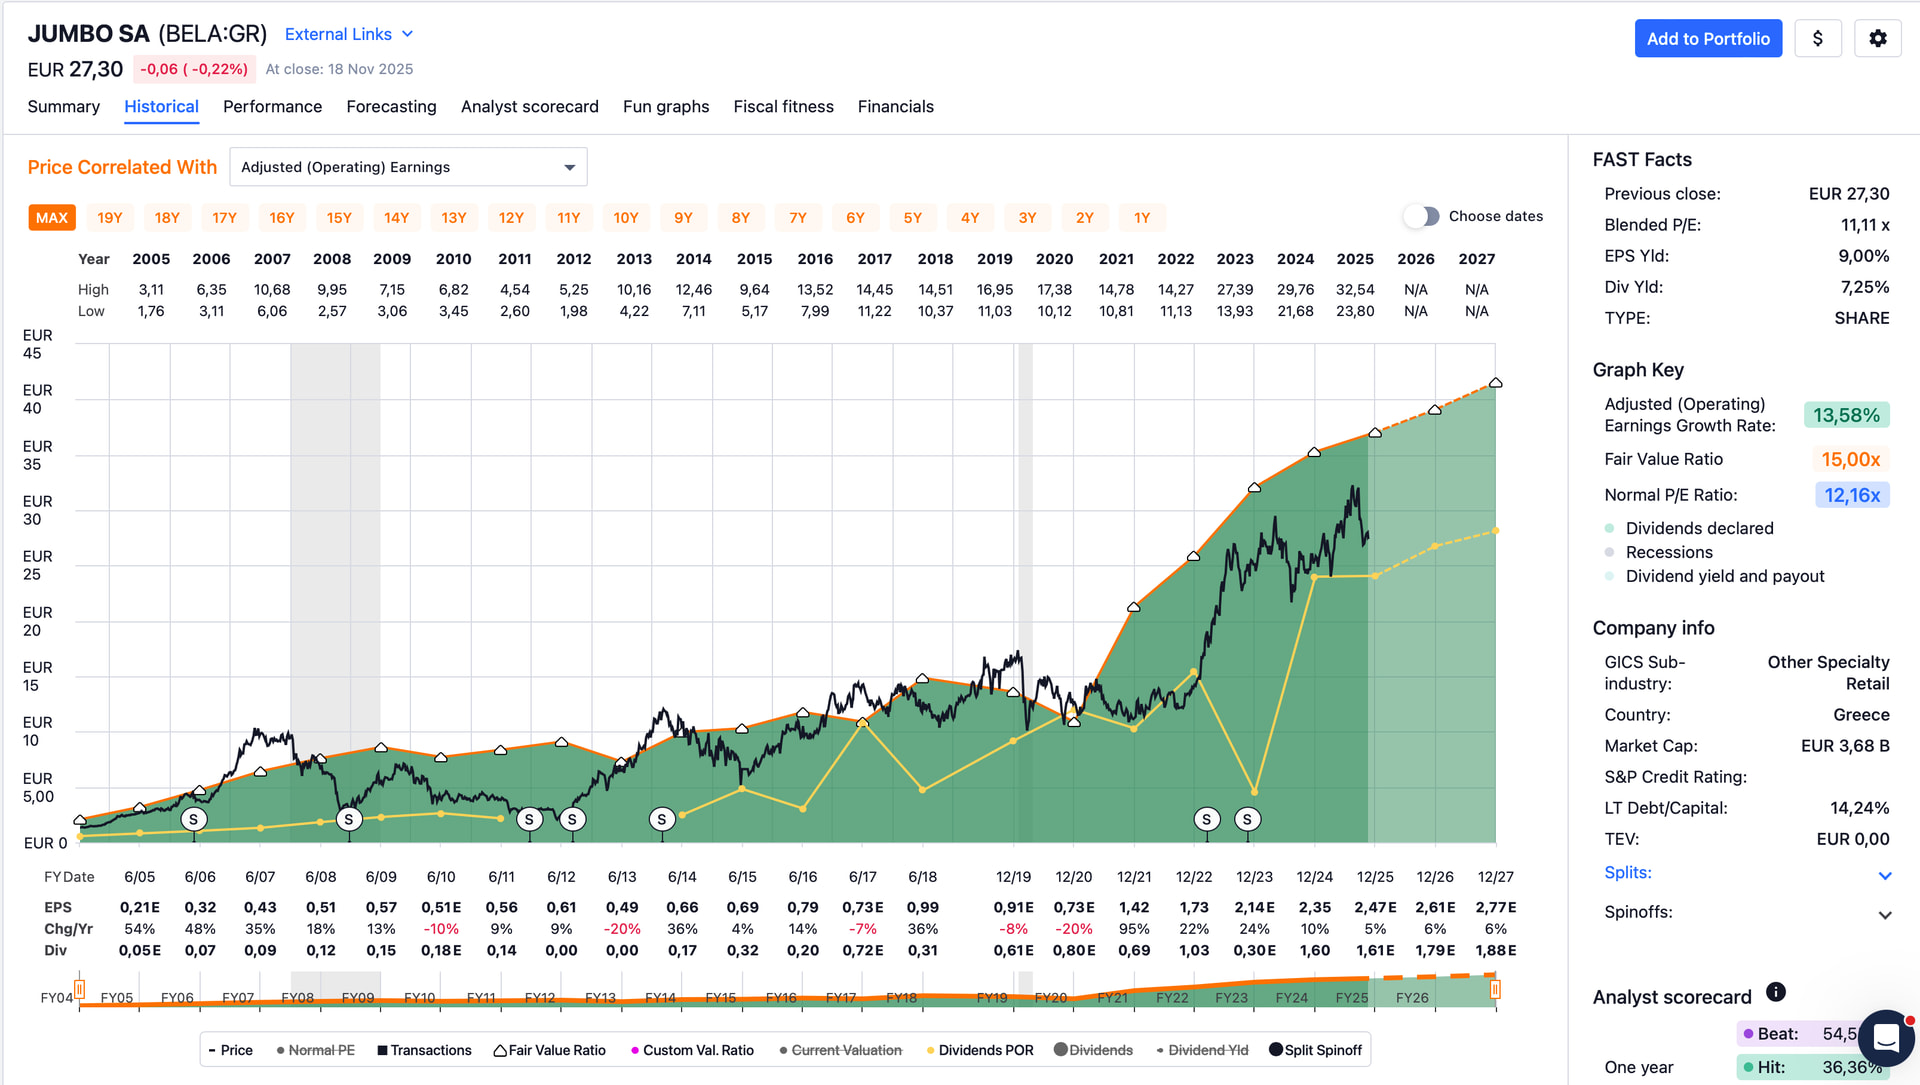Expand the Spinoffs section

[1884, 914]
